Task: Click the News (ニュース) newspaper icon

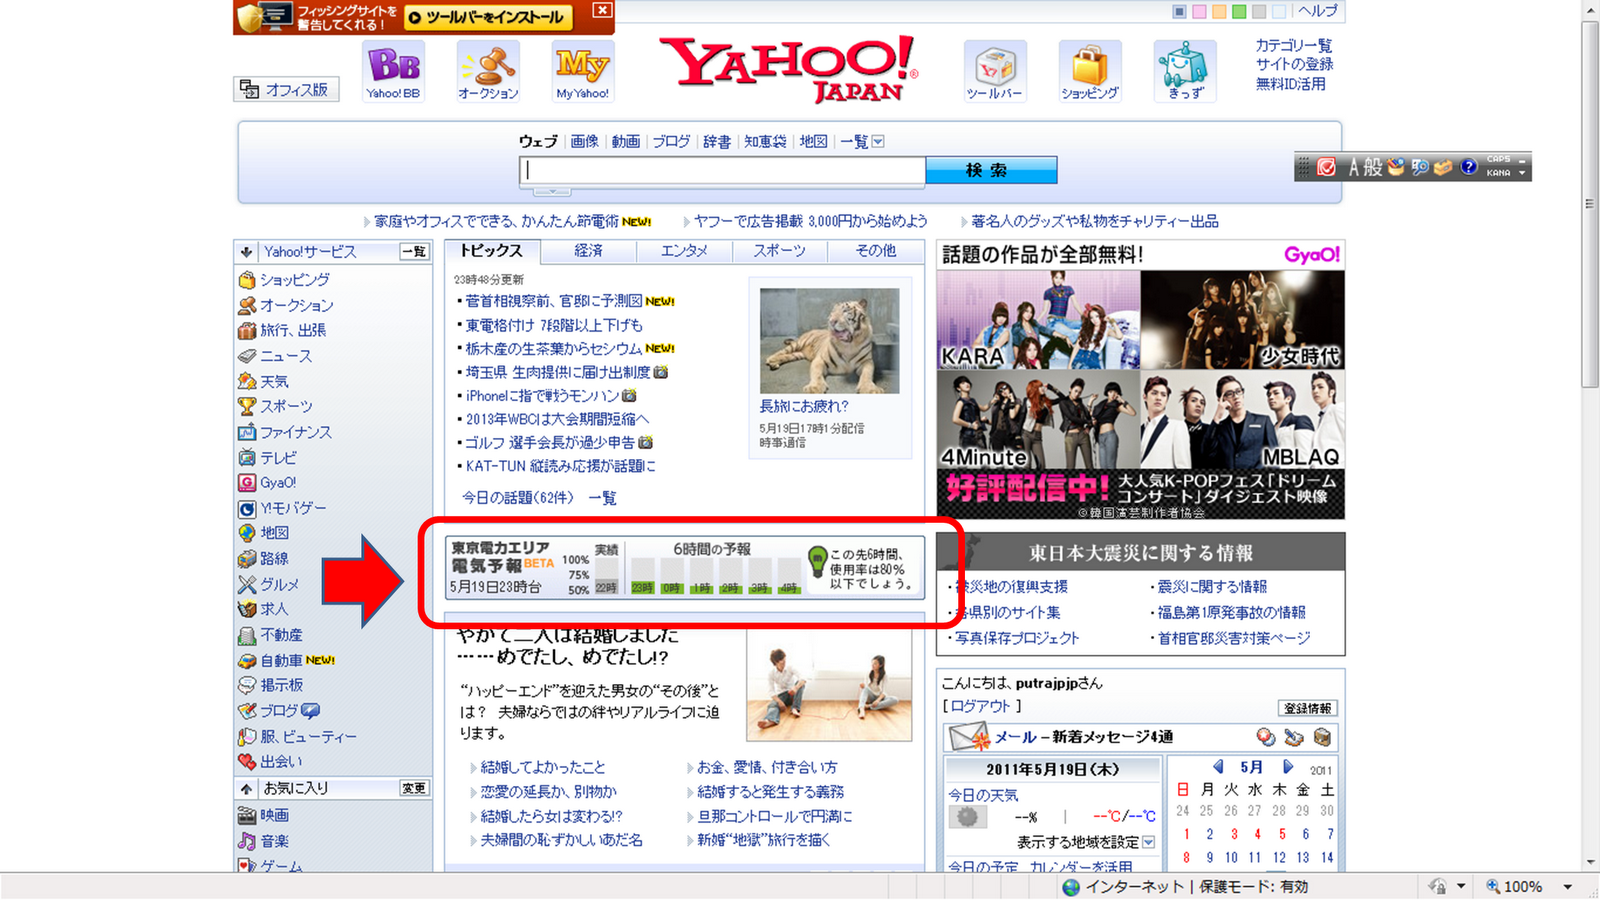Action: tap(247, 356)
